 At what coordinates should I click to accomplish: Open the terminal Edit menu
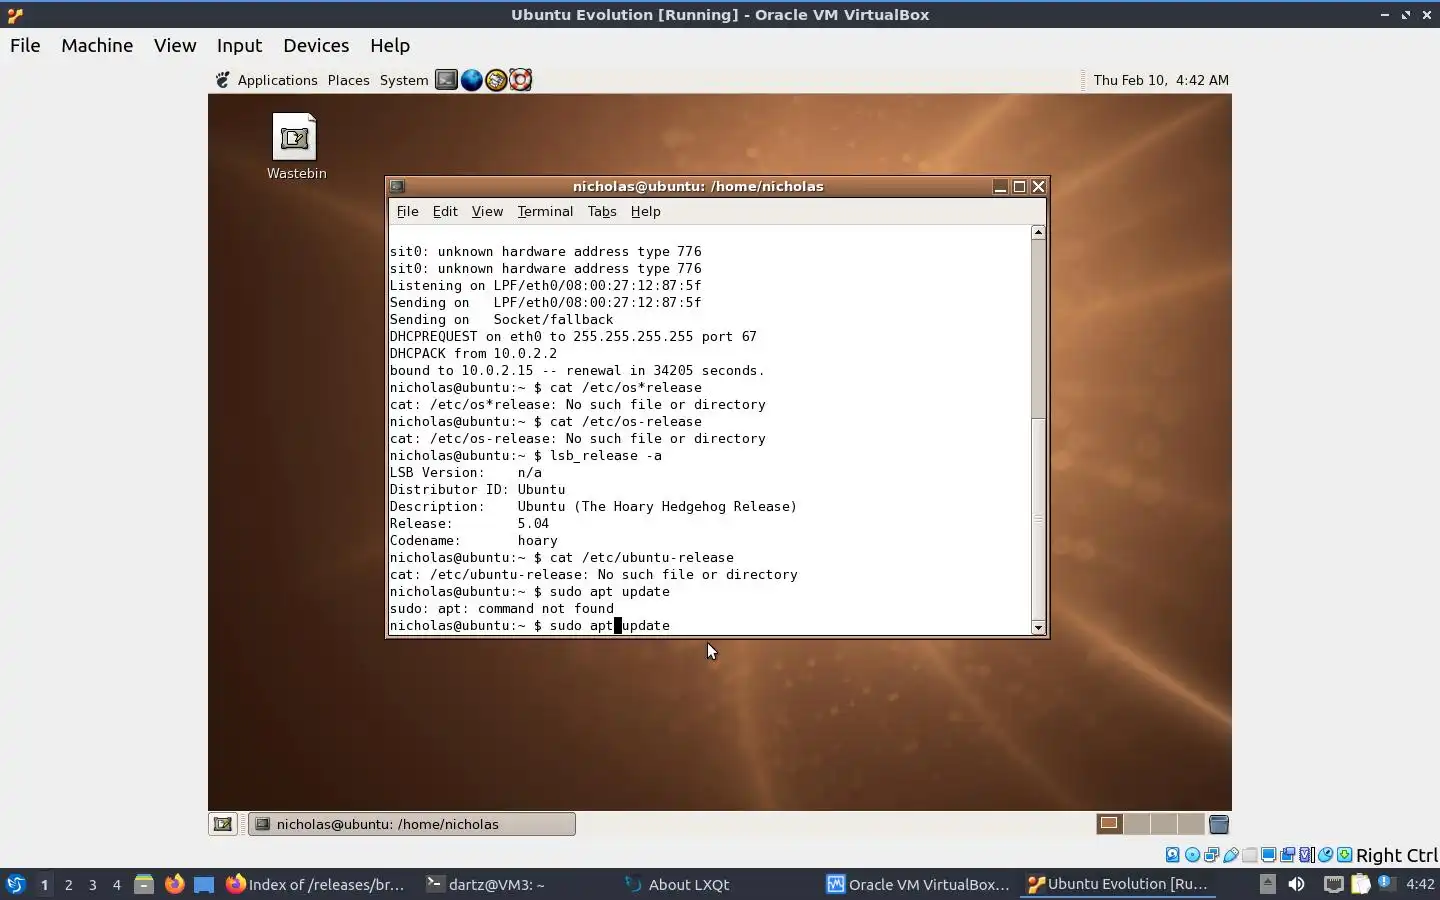(x=445, y=211)
